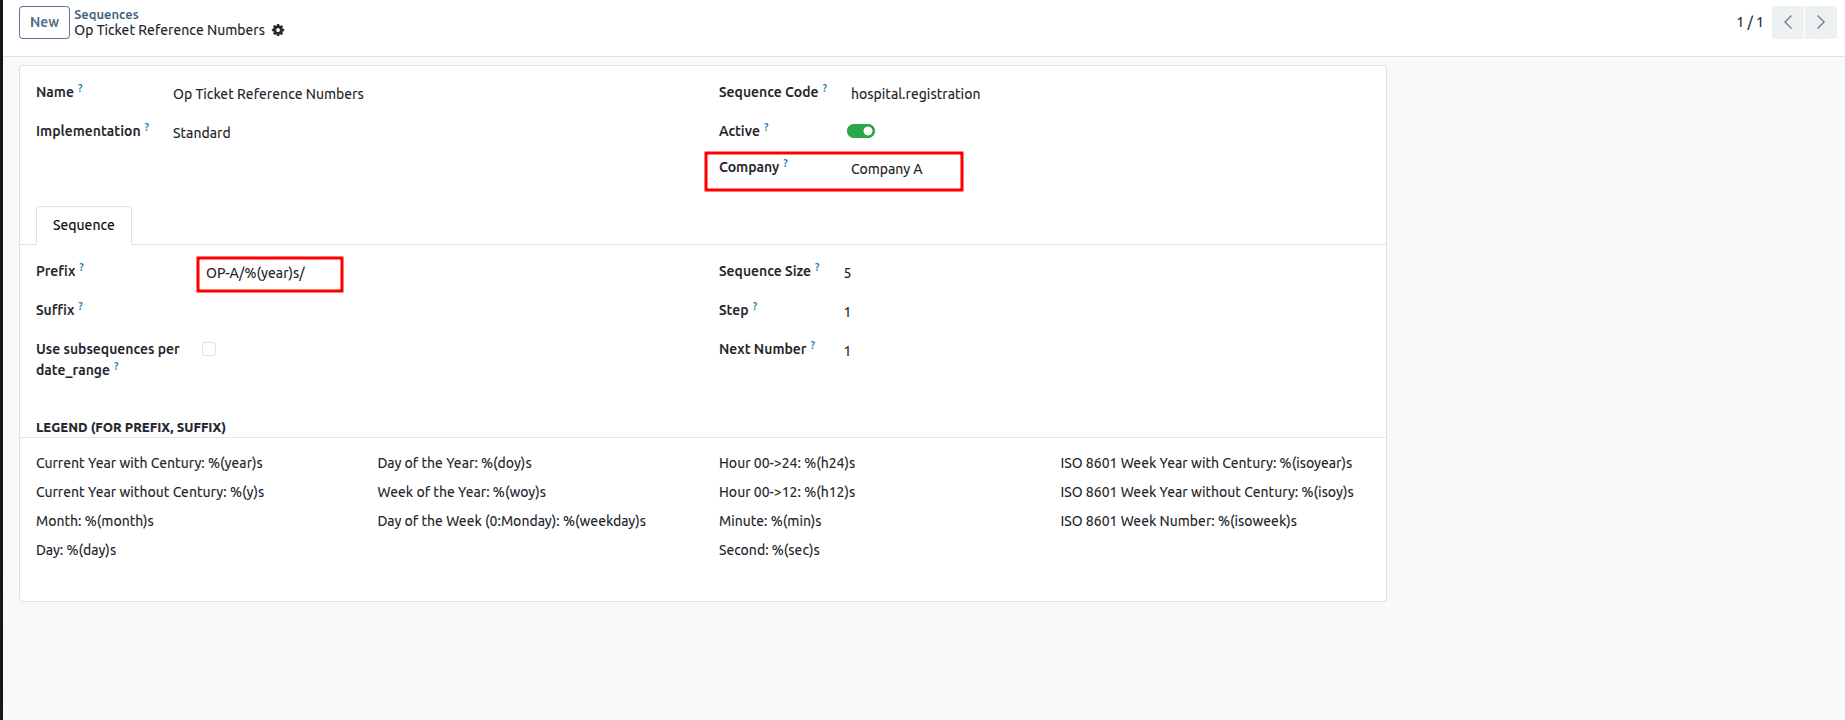Viewport: 1845px width, 720px height.
Task: Select legend text Hour 00->12
Action: 787,492
